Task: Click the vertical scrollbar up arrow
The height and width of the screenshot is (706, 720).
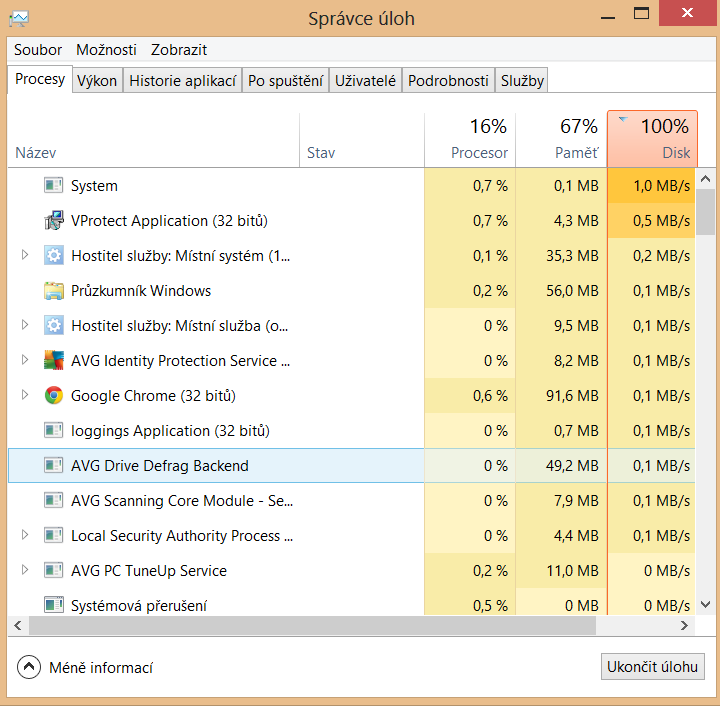Action: (706, 179)
